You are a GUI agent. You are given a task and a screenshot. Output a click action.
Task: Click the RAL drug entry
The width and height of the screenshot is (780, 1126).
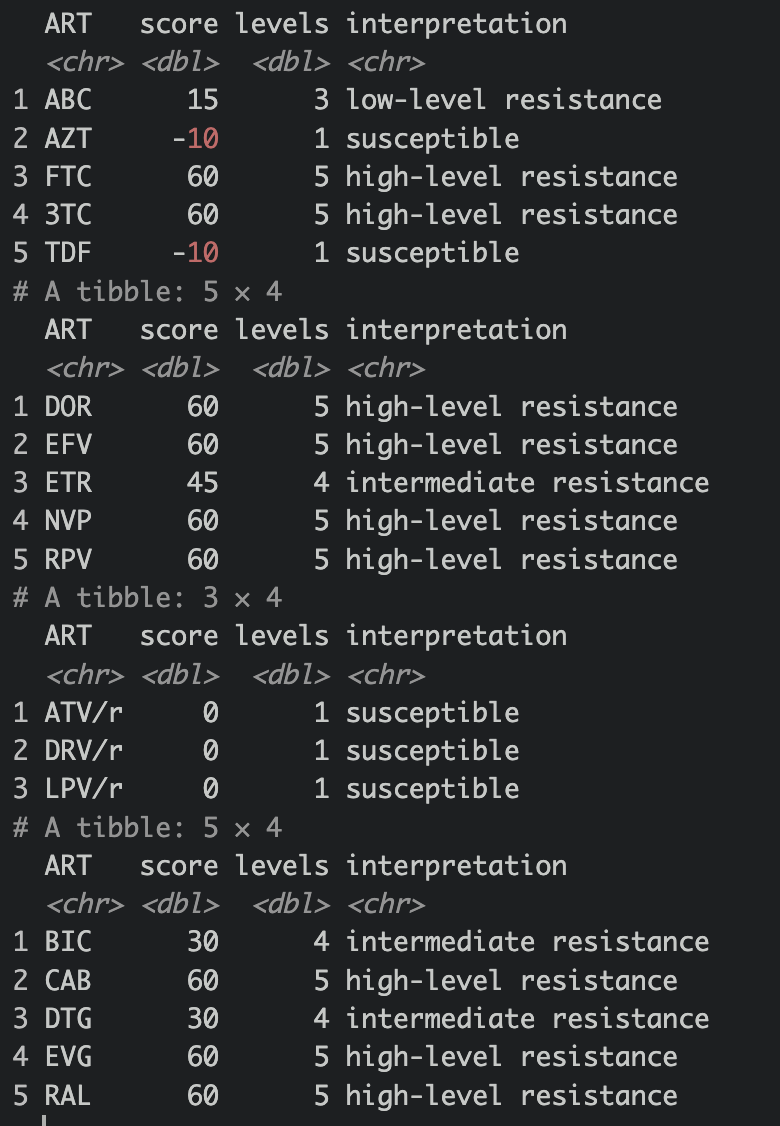(x=68, y=1095)
